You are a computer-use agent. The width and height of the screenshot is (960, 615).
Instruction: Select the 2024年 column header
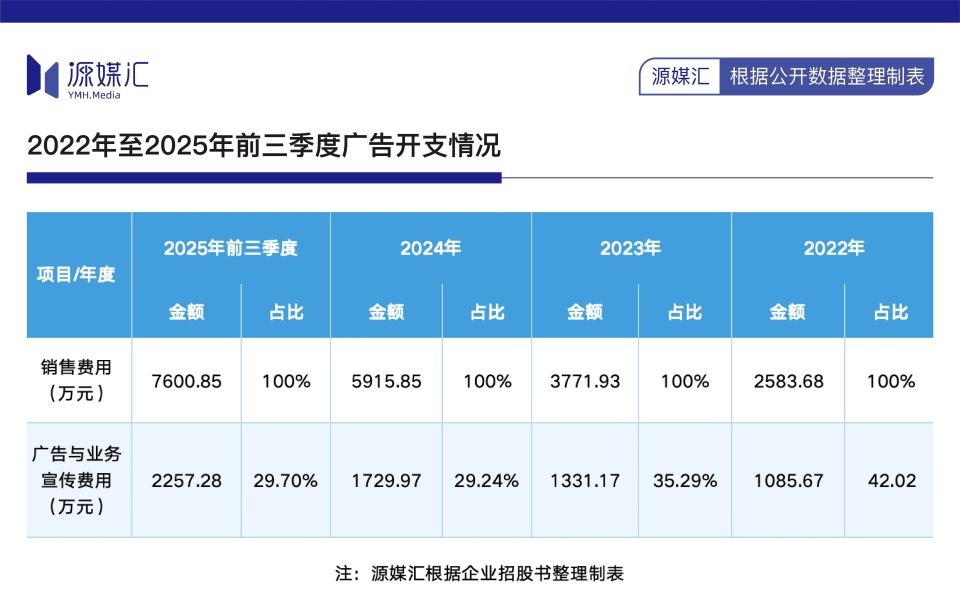[x=430, y=248]
